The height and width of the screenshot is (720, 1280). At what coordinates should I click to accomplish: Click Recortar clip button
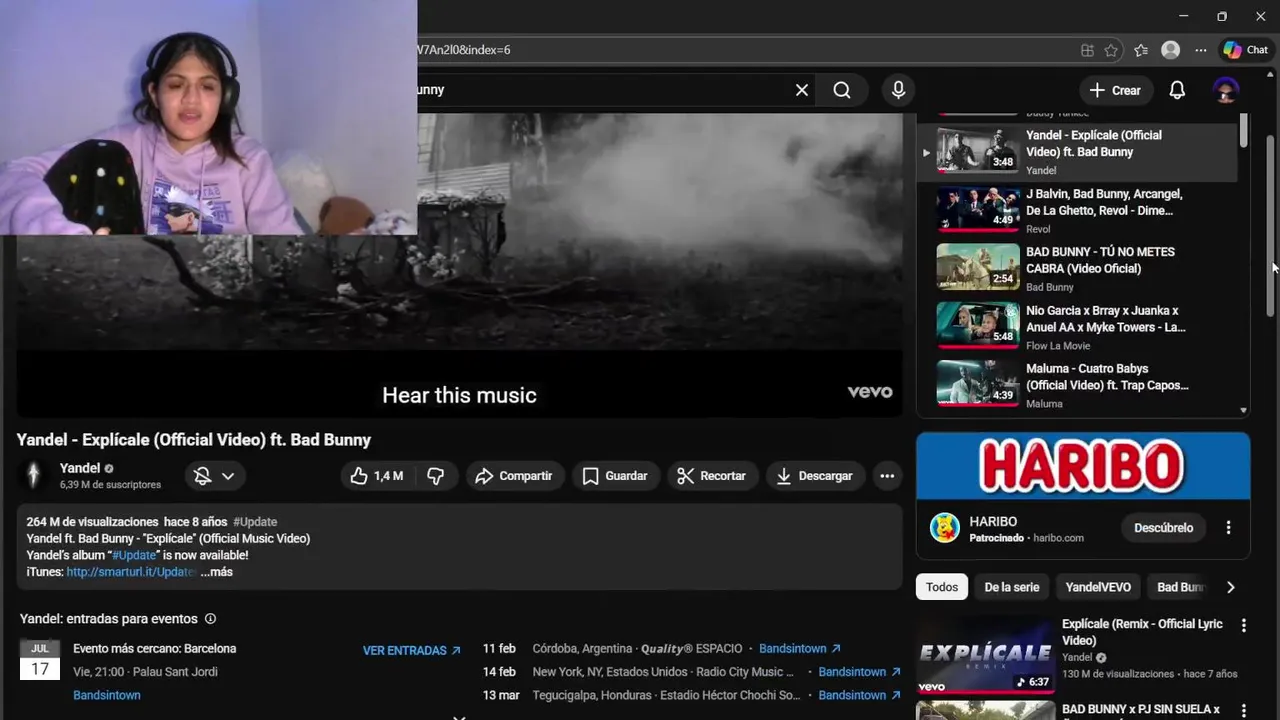coord(711,476)
